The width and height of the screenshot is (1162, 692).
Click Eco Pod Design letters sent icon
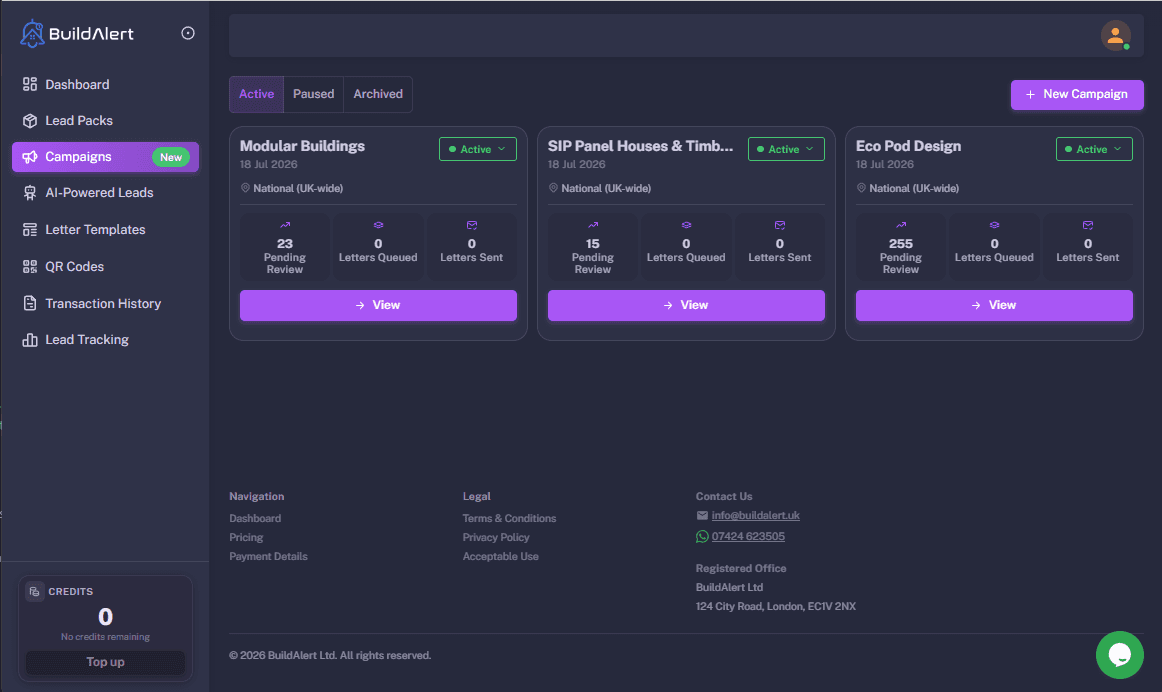tap(1088, 225)
